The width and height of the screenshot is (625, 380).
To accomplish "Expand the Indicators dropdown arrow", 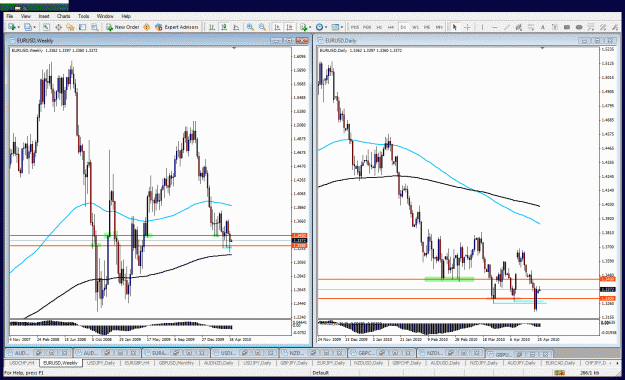I will click(310, 27).
